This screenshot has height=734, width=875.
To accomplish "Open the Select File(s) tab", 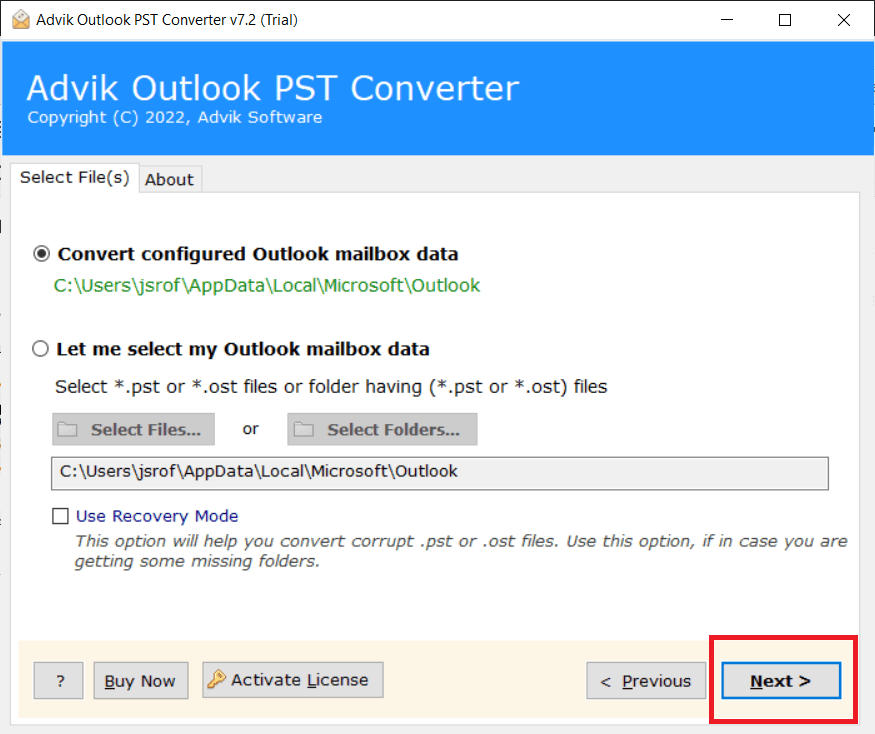I will (x=74, y=177).
